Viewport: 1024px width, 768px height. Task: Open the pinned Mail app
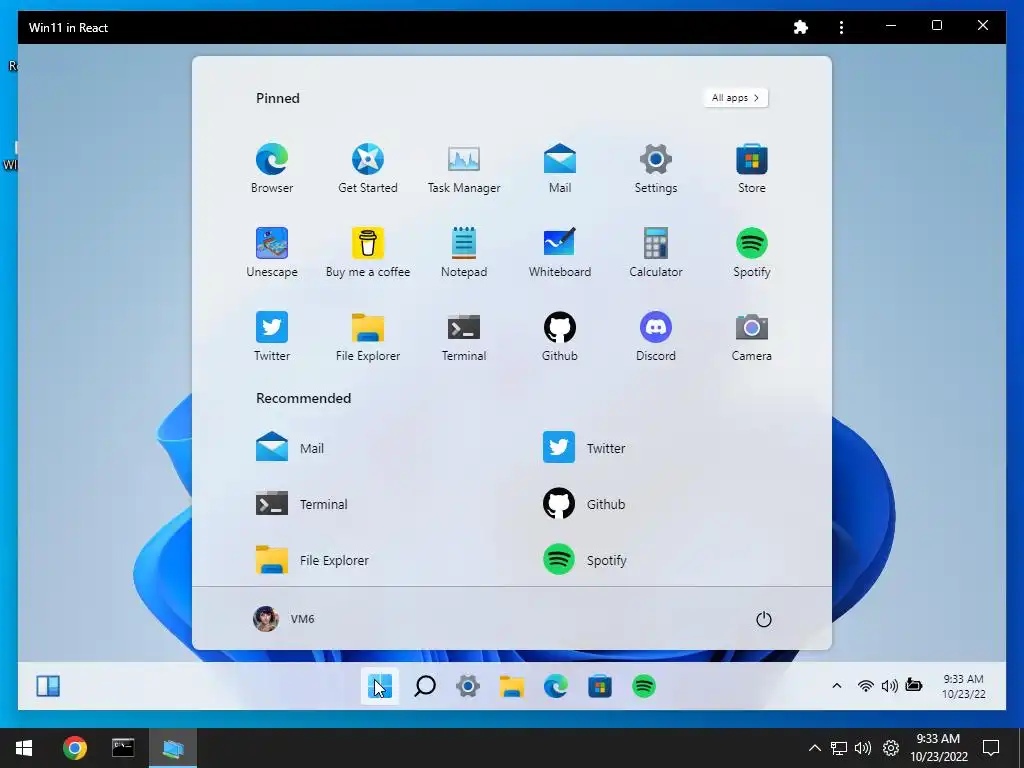(560, 168)
